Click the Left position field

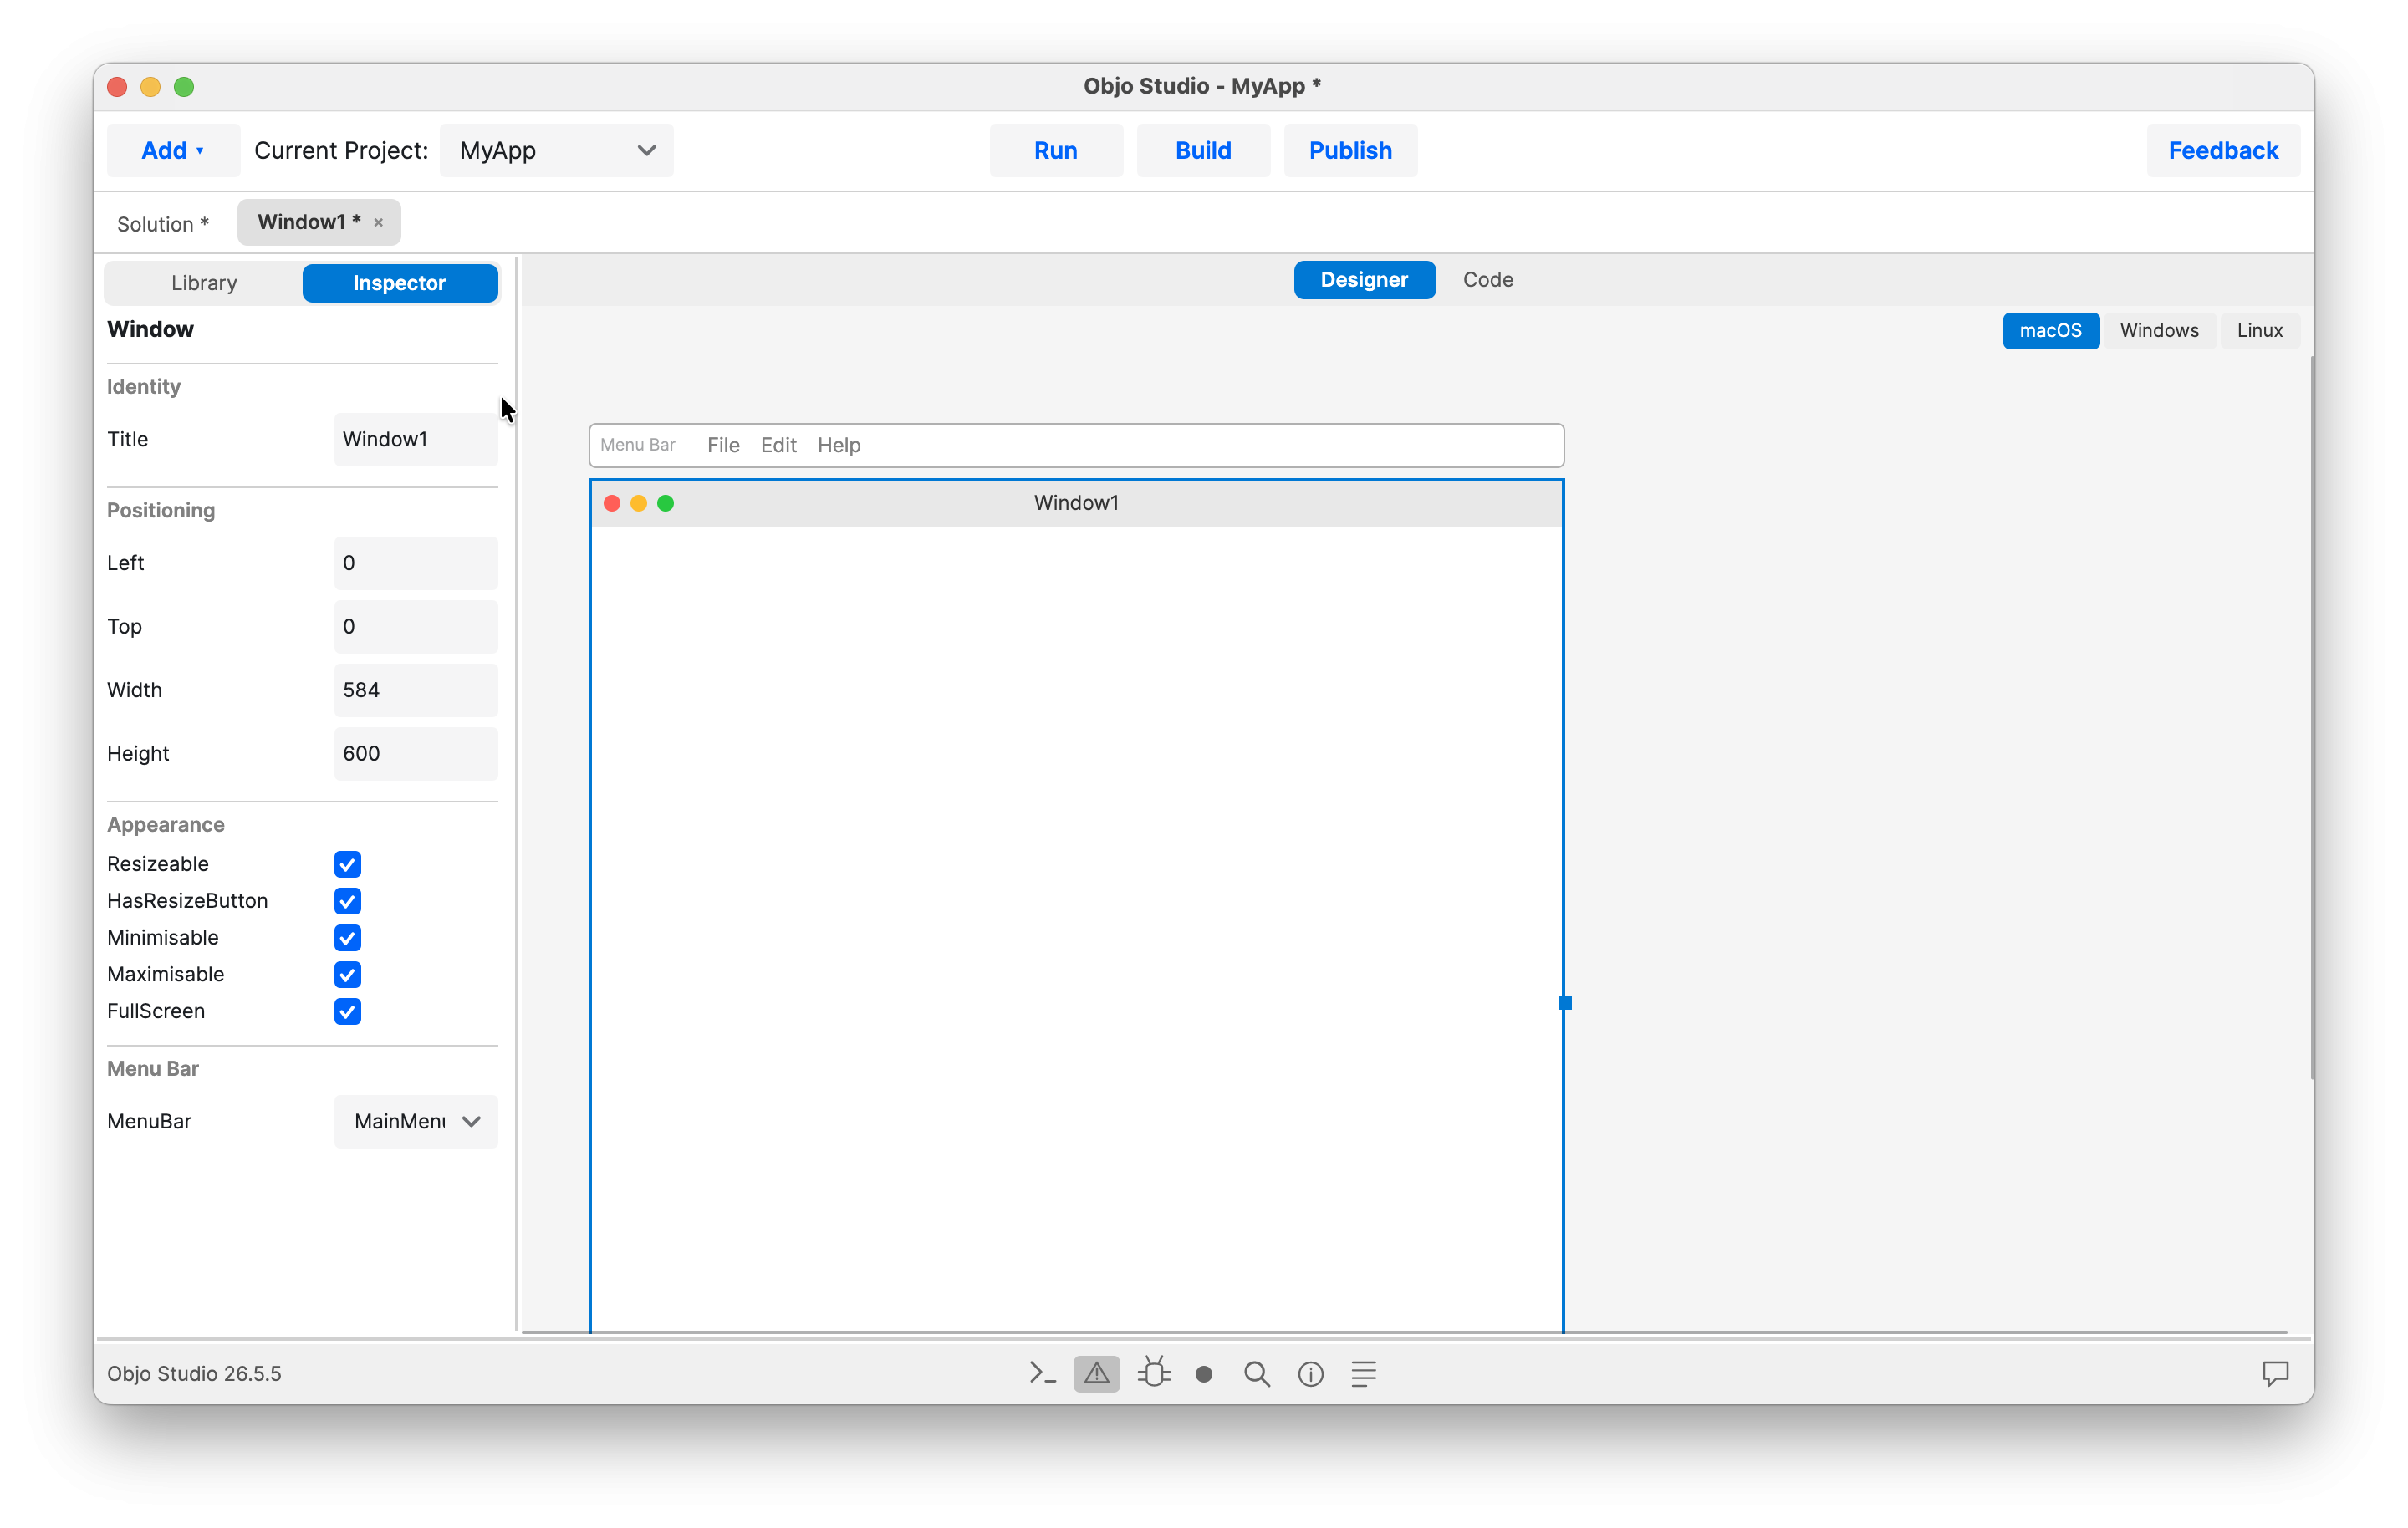coord(416,564)
